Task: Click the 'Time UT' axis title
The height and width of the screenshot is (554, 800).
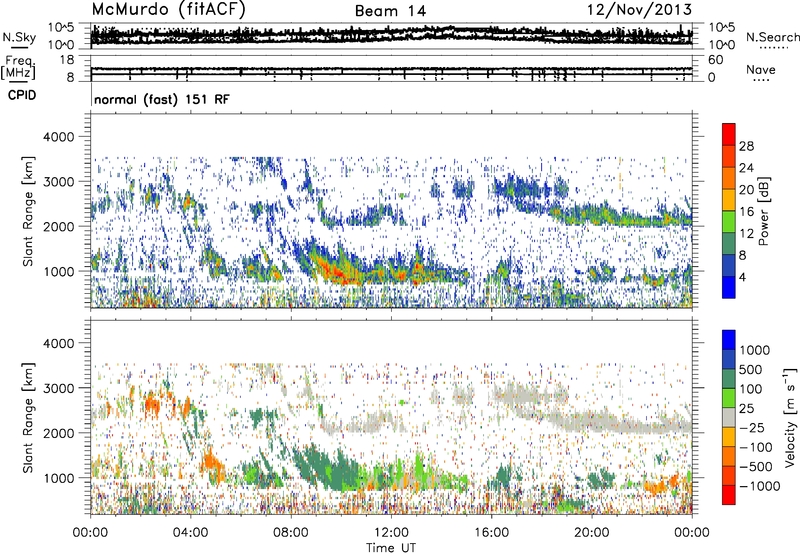Action: click(391, 548)
